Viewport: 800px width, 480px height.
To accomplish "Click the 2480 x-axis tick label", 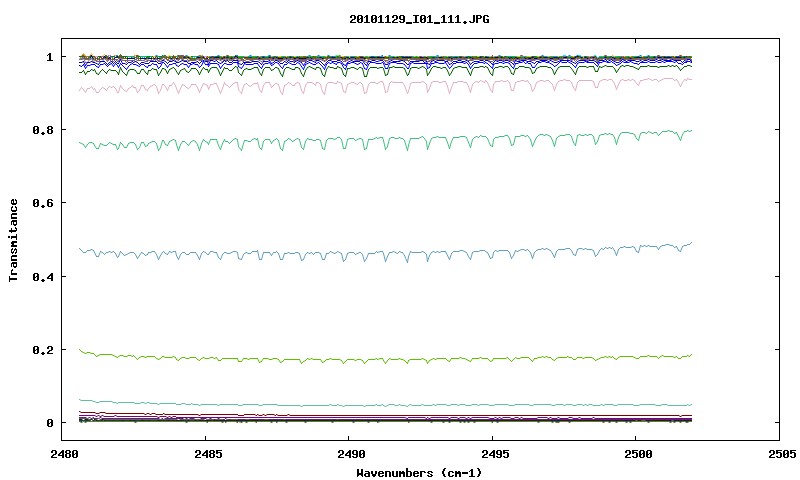I will tap(64, 454).
